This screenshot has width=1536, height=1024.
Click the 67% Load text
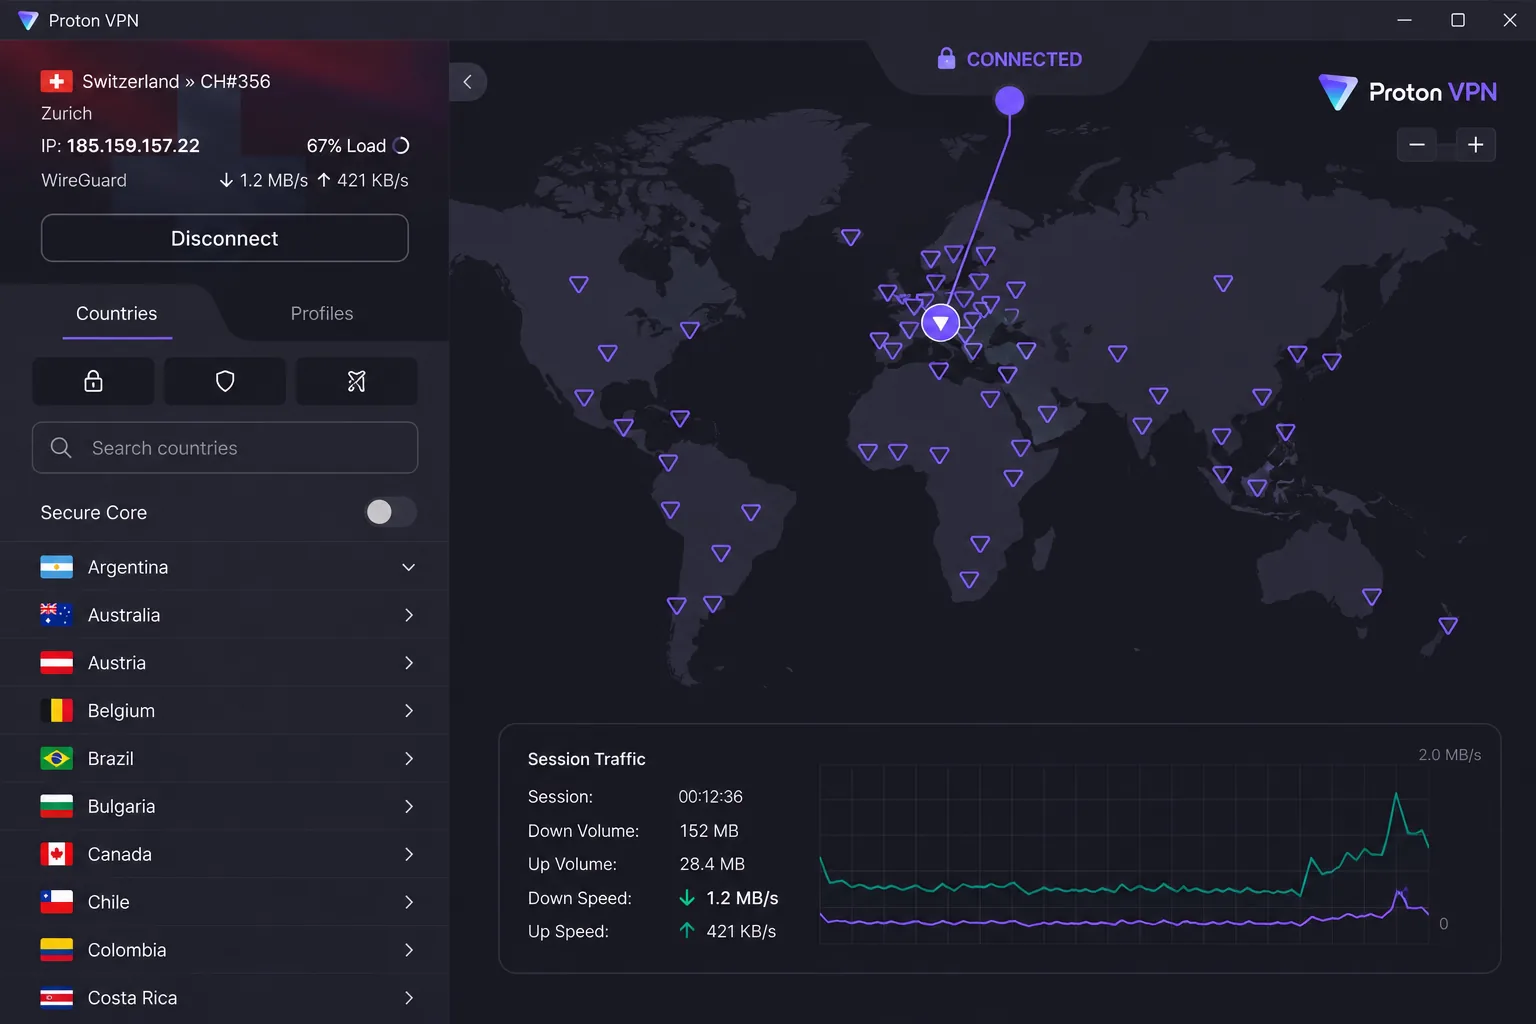(346, 146)
